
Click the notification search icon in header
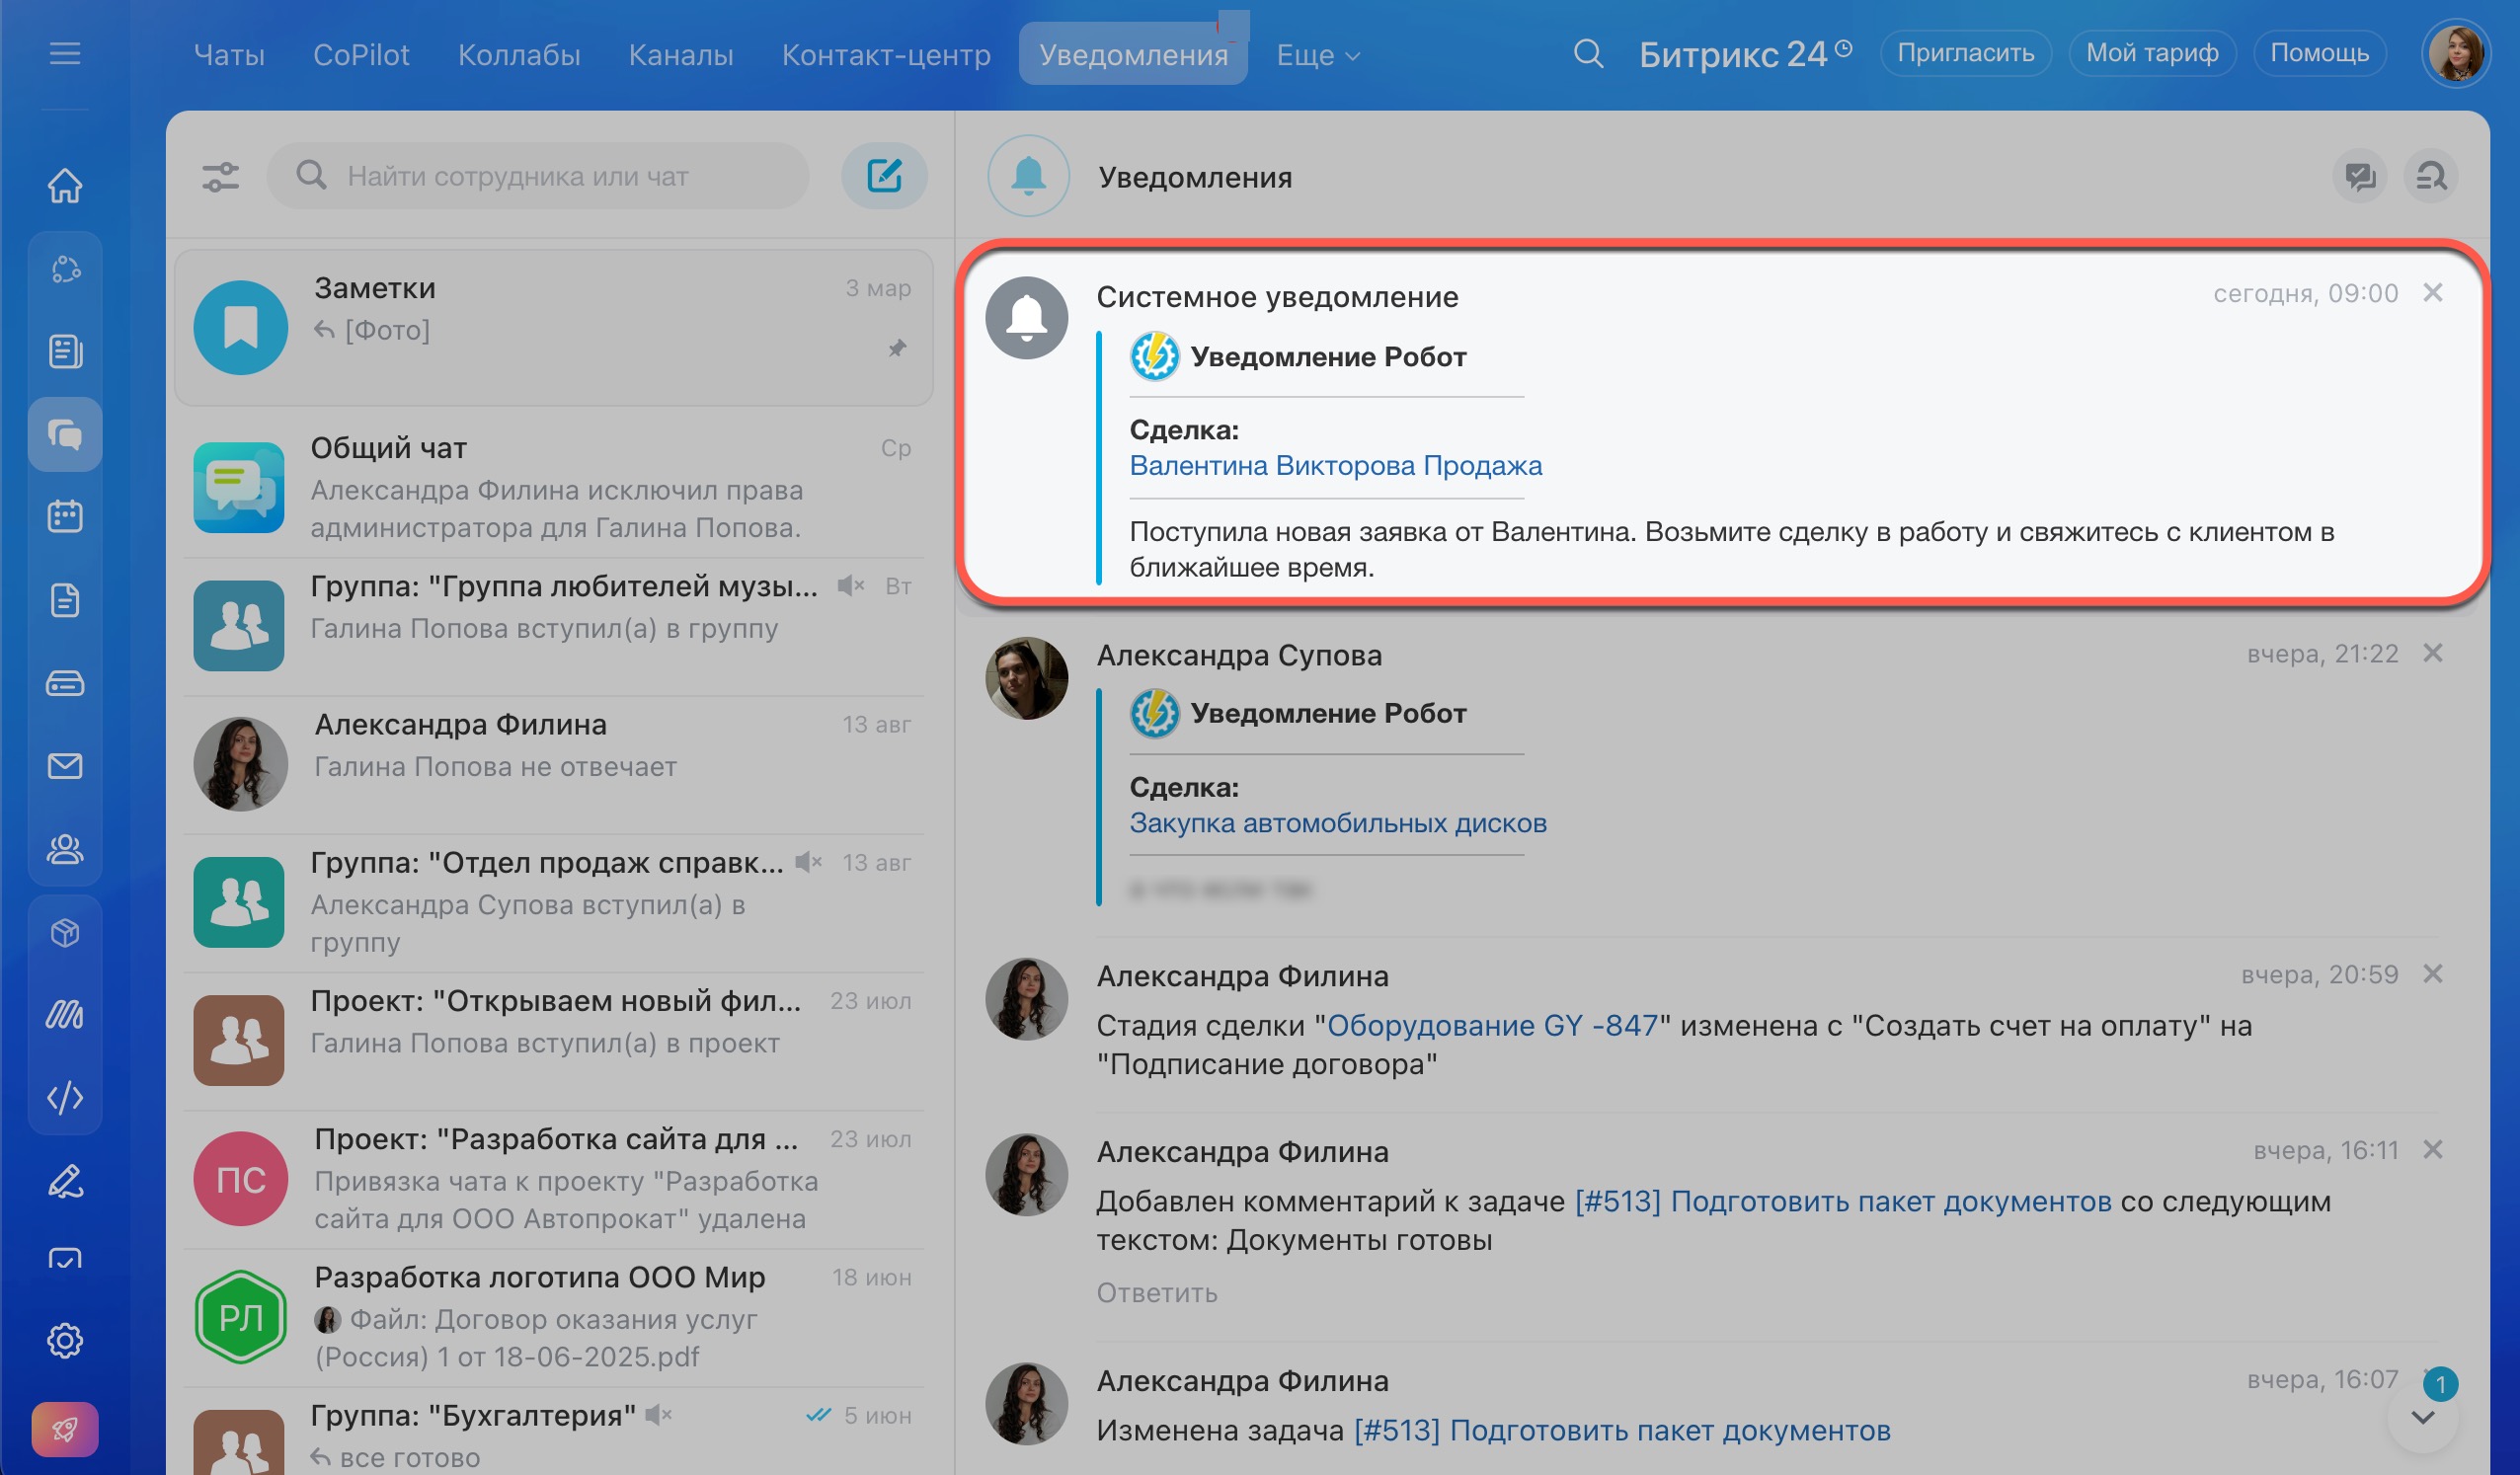(2431, 177)
